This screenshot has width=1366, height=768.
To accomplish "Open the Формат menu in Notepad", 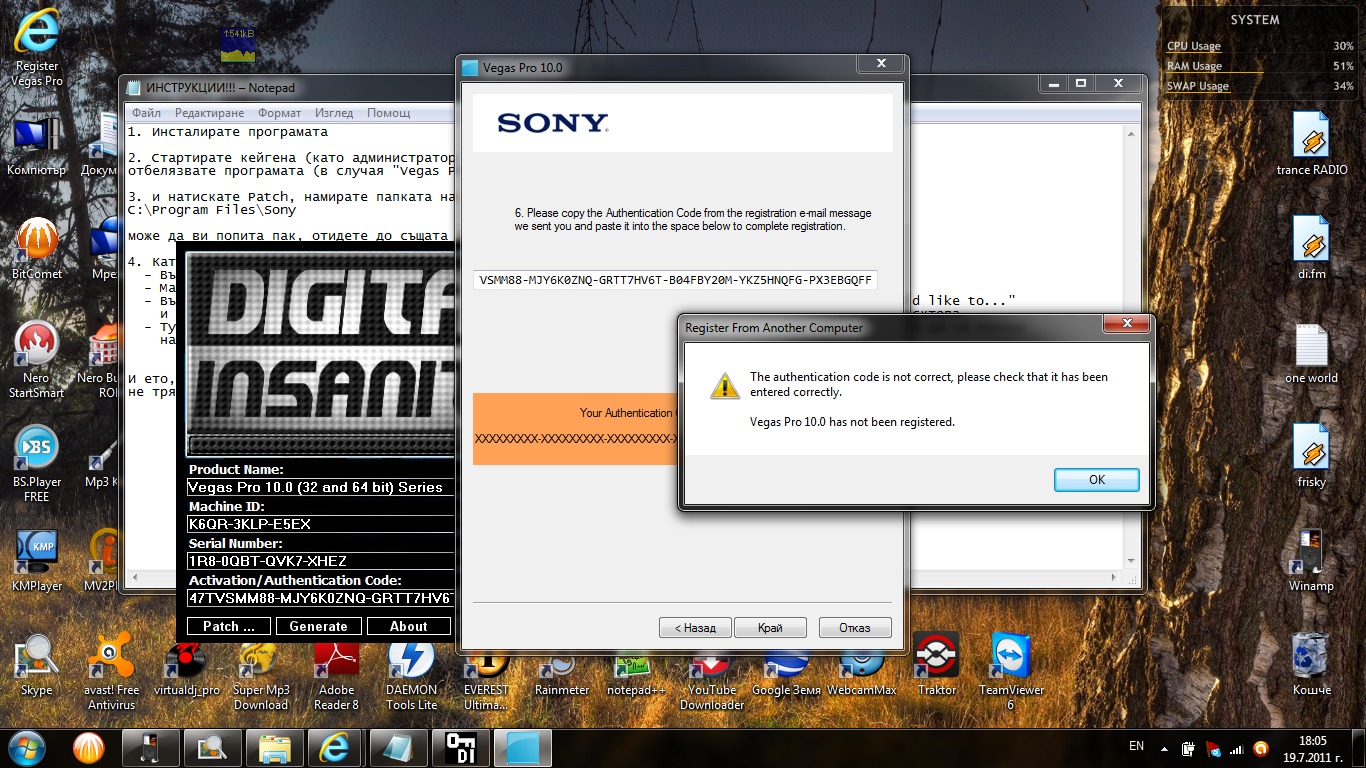I will 279,113.
